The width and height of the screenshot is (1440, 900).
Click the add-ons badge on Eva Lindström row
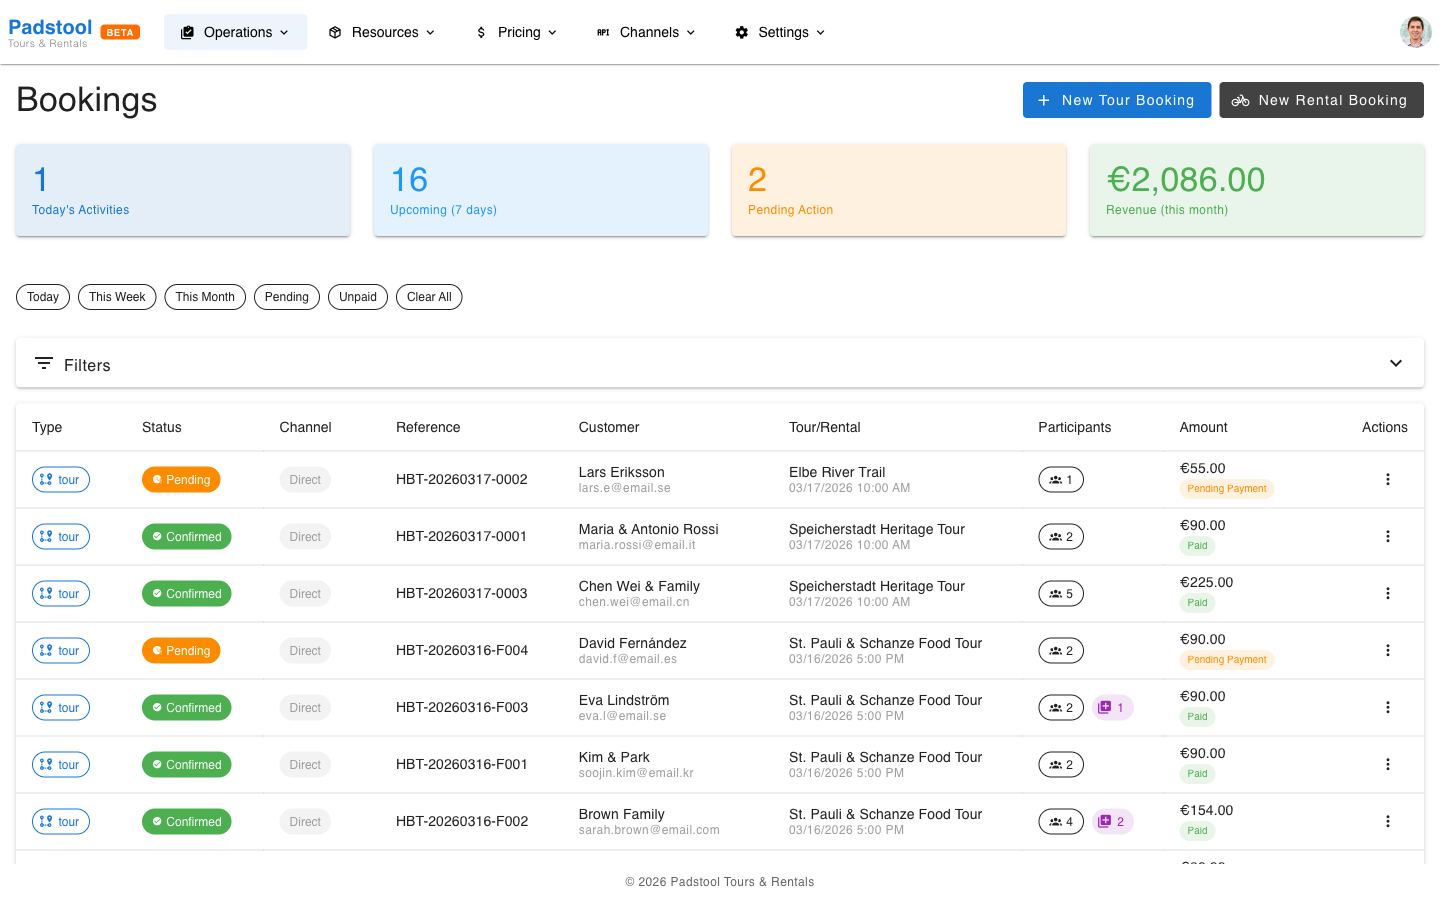pos(1112,708)
